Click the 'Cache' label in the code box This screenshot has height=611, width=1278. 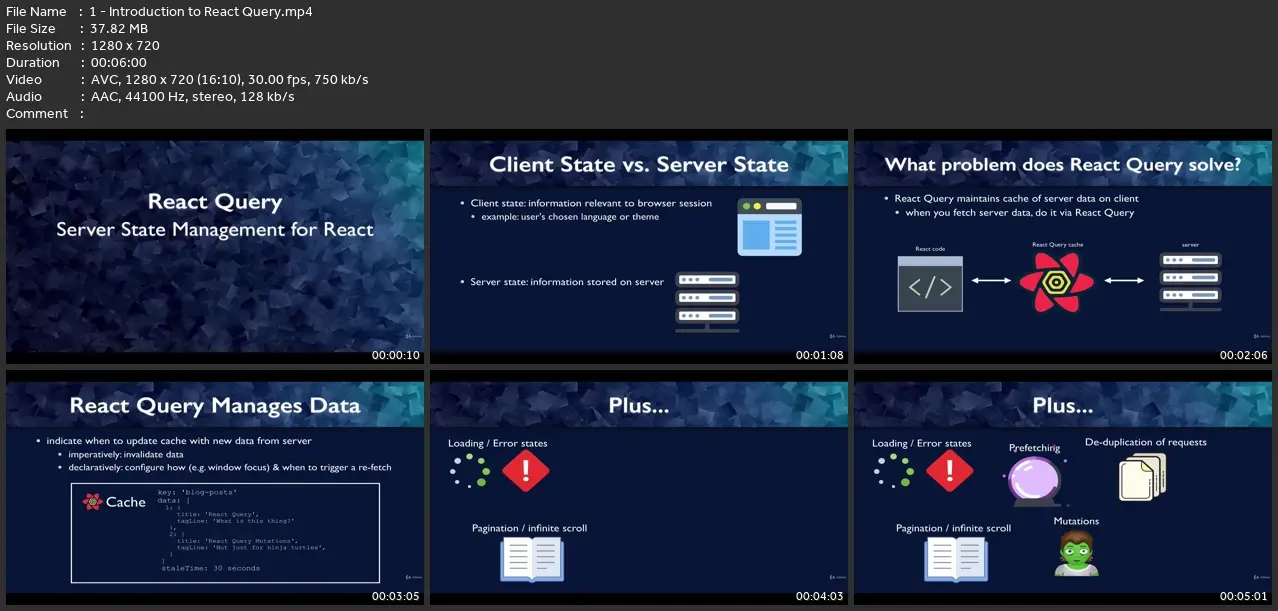point(126,502)
